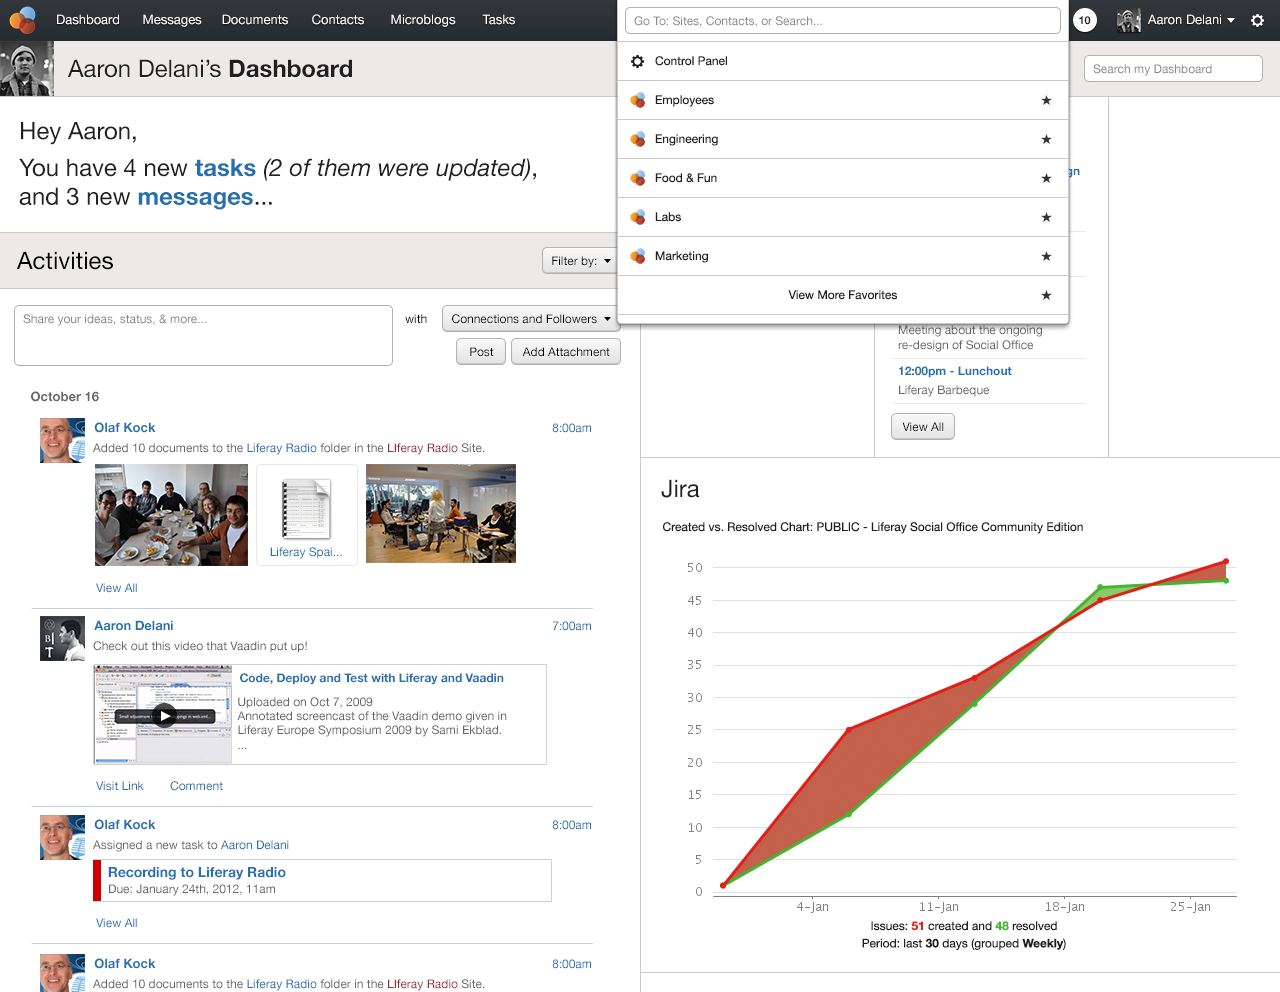
Task: Click the Liferay logo in the top bar
Action: click(x=23, y=19)
